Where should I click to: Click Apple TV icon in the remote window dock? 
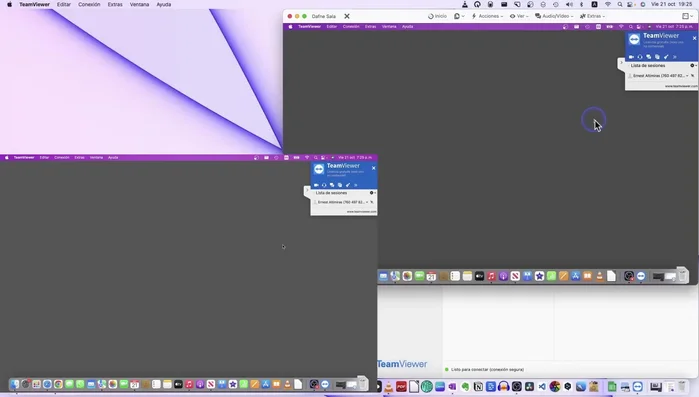pyautogui.click(x=479, y=276)
